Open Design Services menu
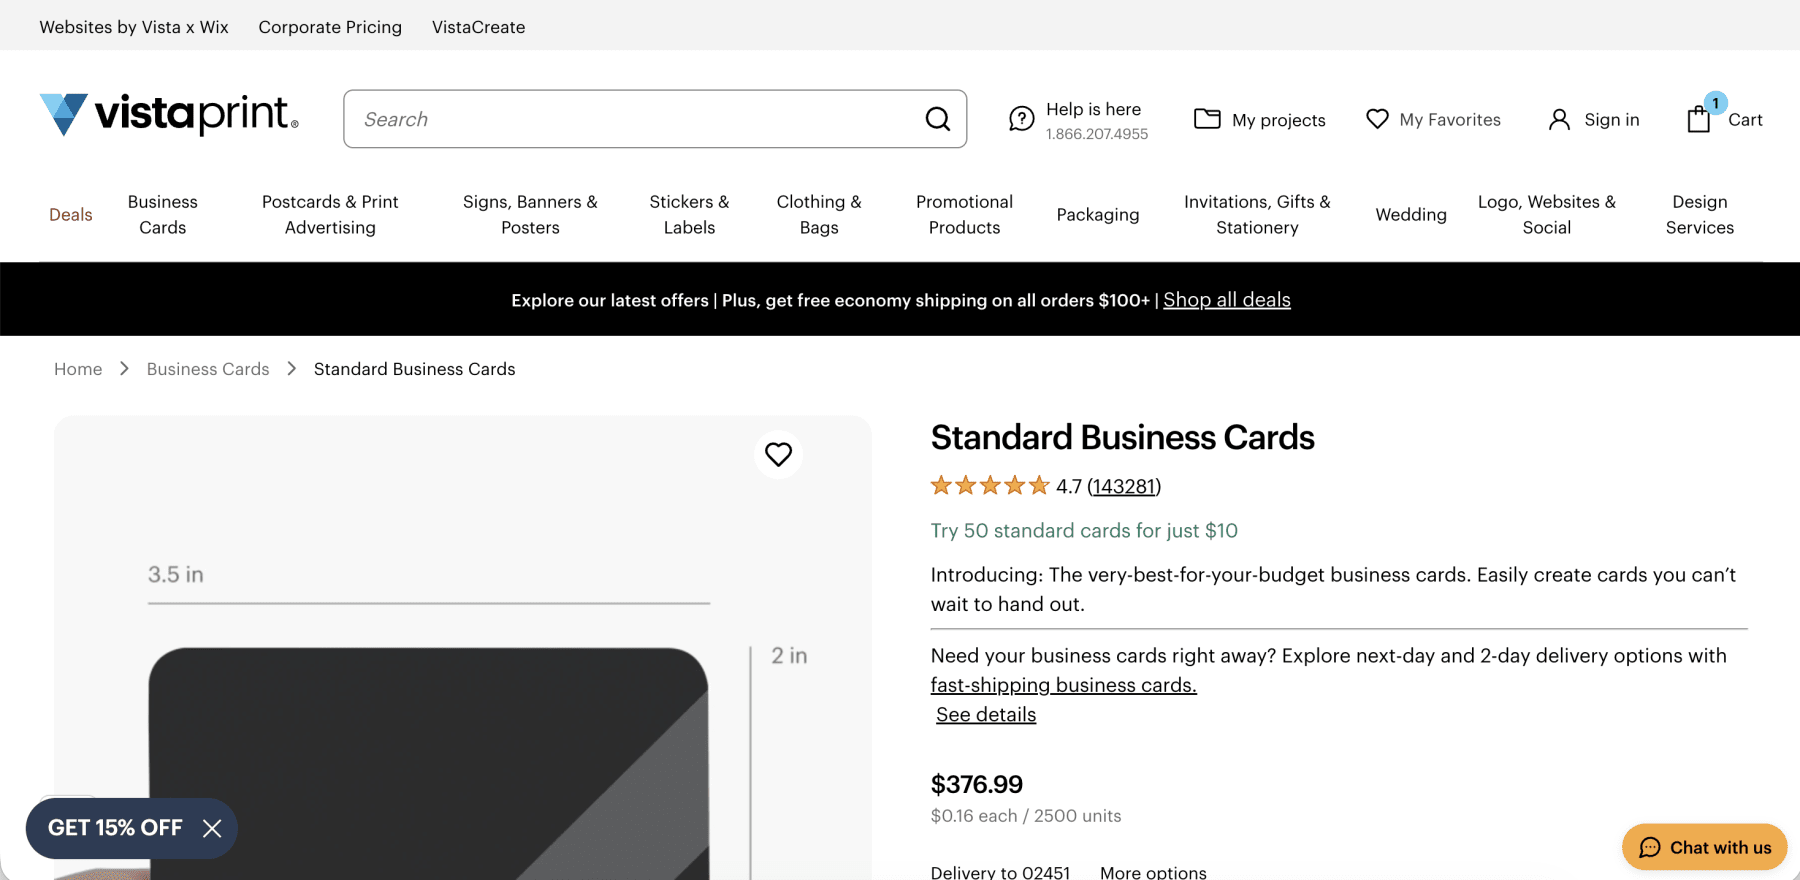 tap(1700, 215)
